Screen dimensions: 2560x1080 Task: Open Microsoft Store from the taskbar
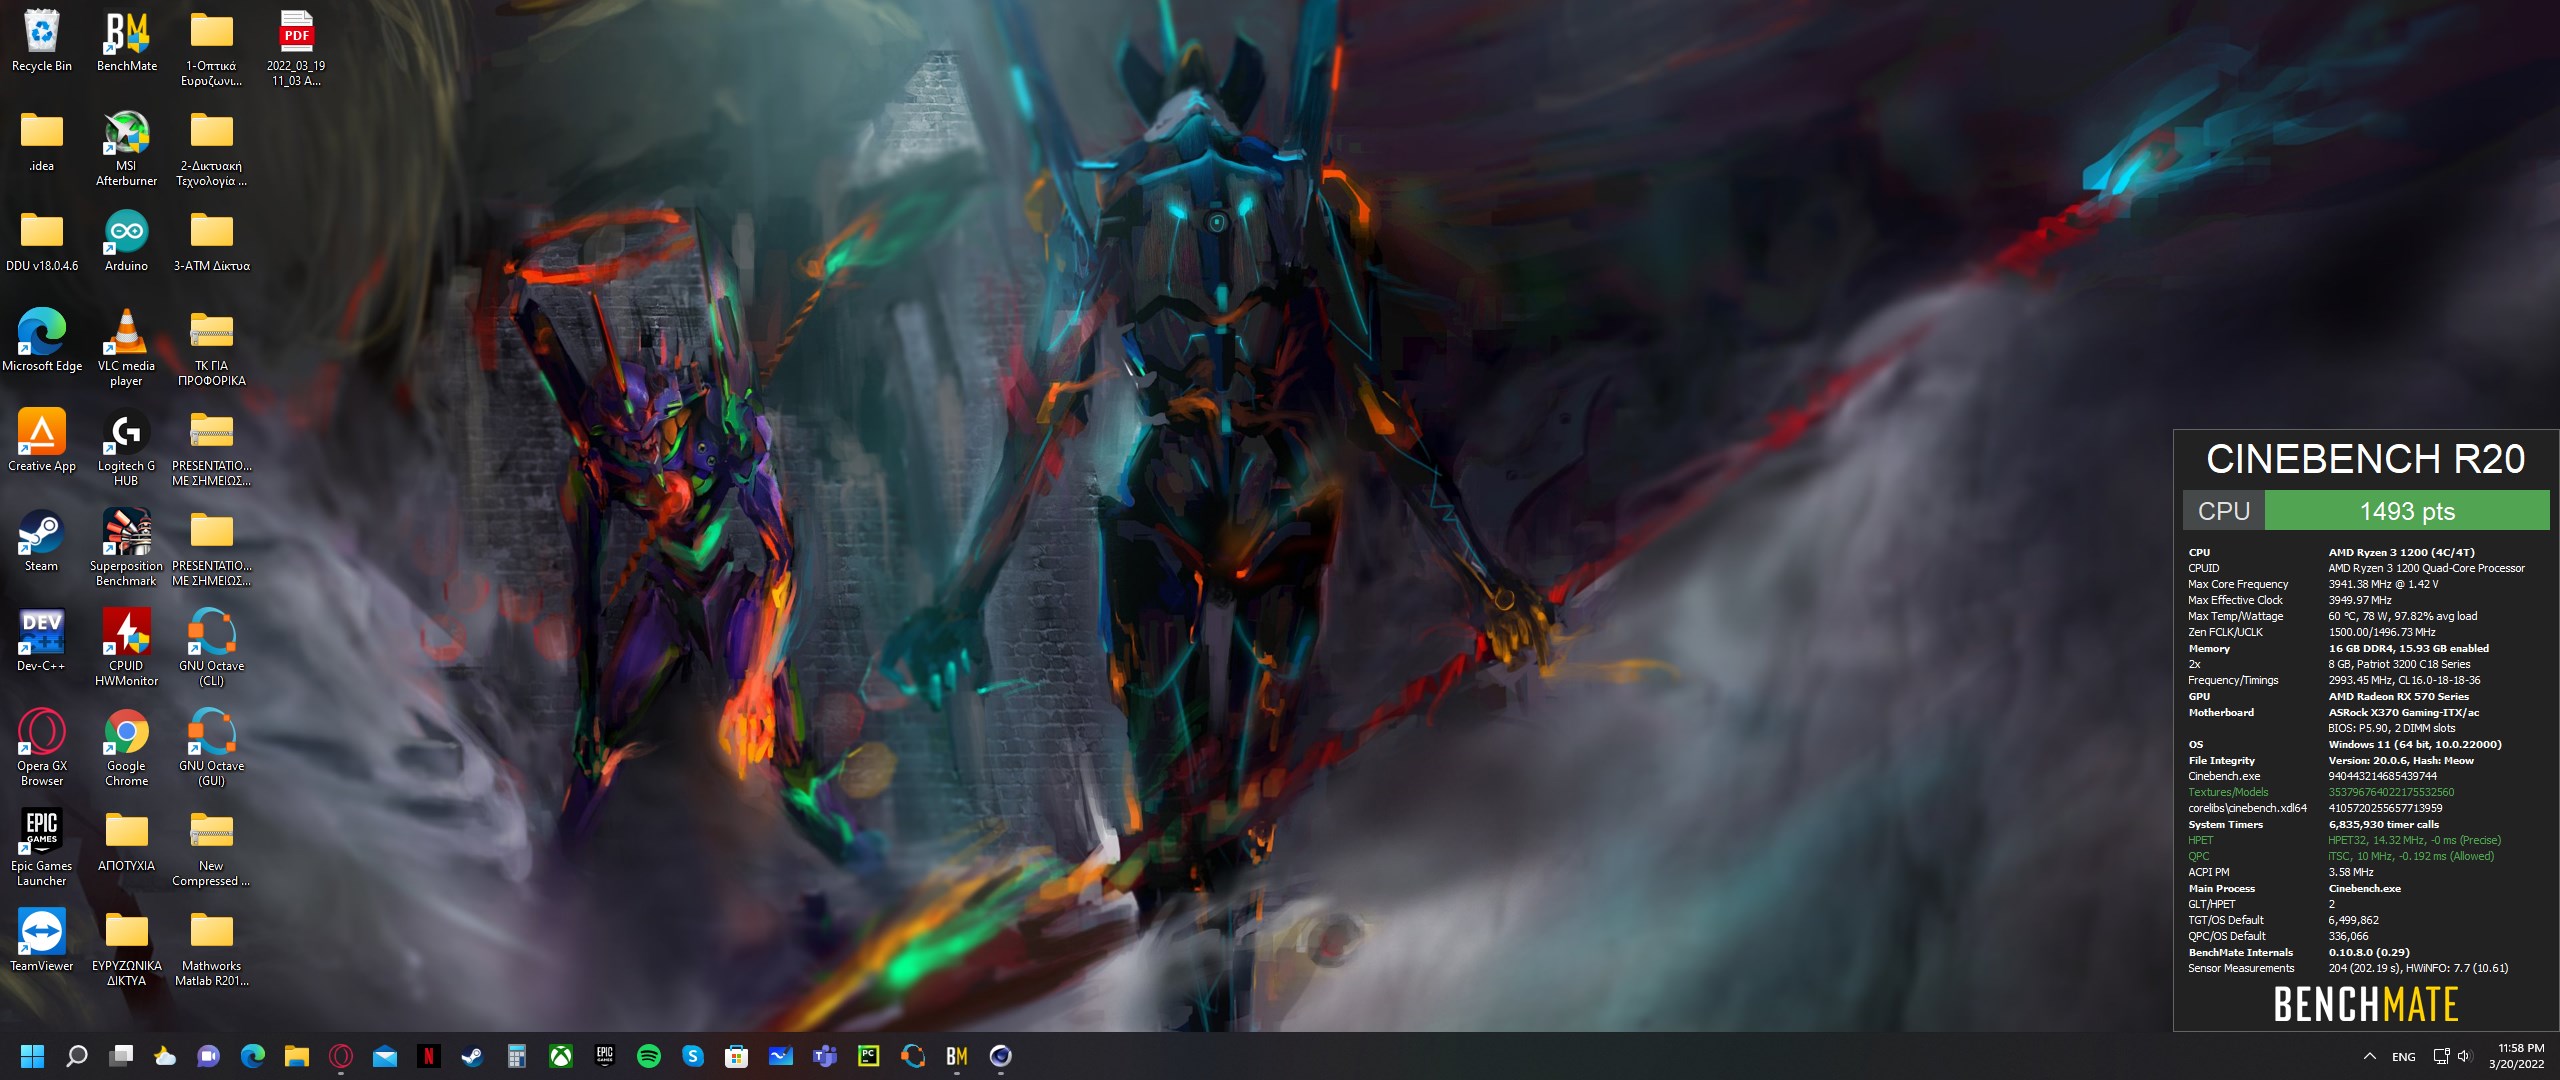737,1056
